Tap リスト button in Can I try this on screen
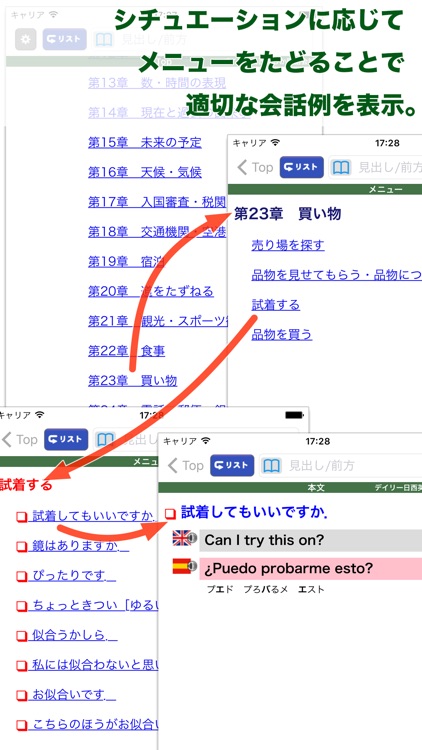 232,465
